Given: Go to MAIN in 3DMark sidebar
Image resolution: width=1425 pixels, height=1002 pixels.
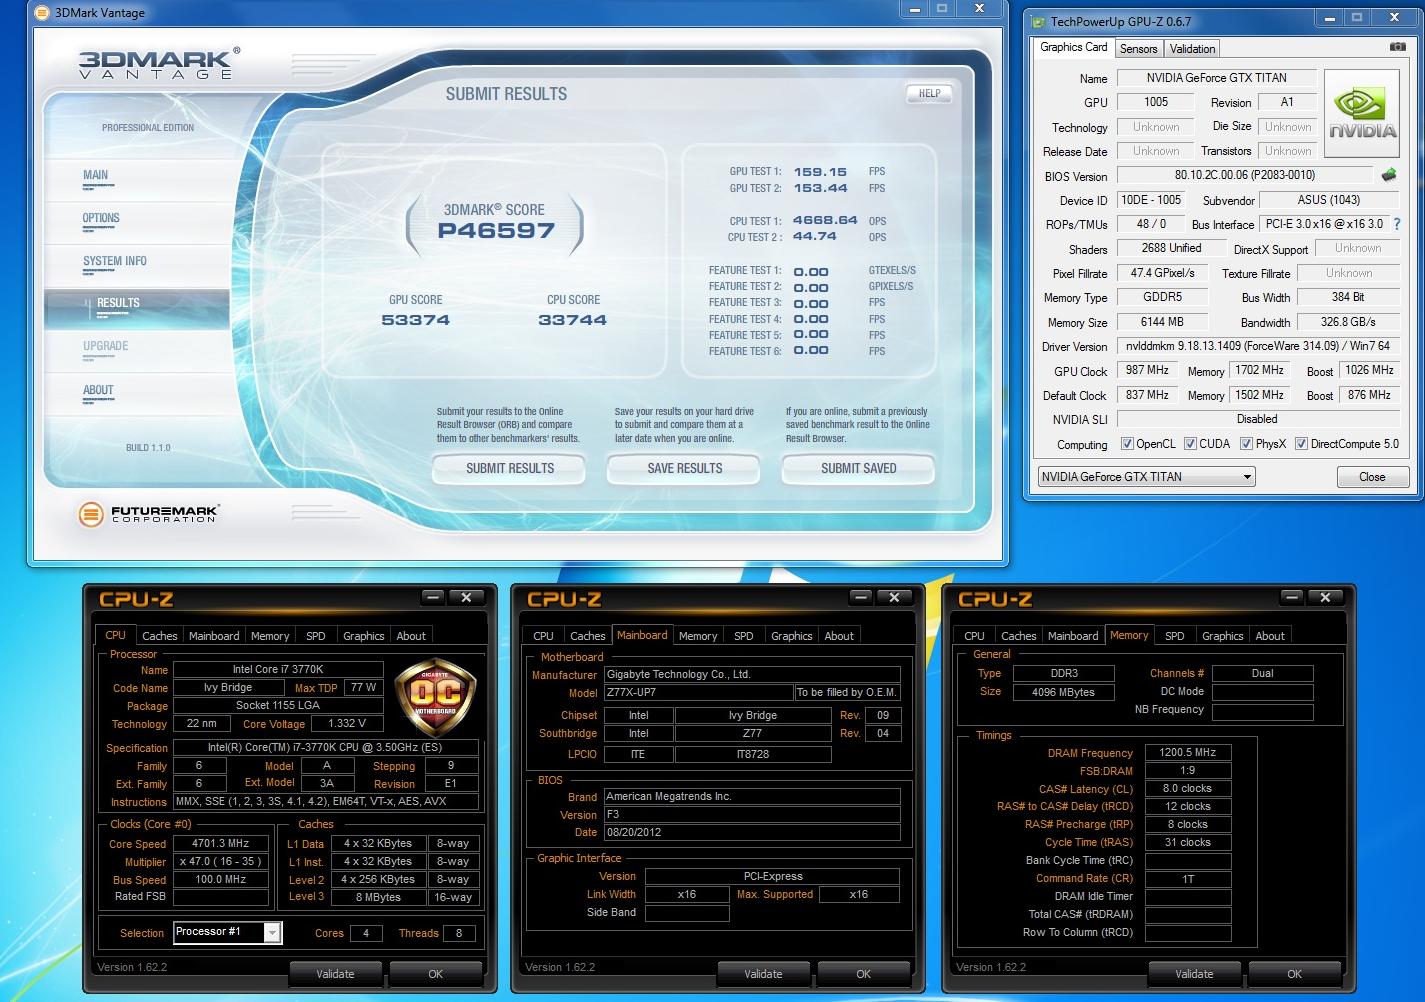Looking at the screenshot, I should click(x=96, y=175).
